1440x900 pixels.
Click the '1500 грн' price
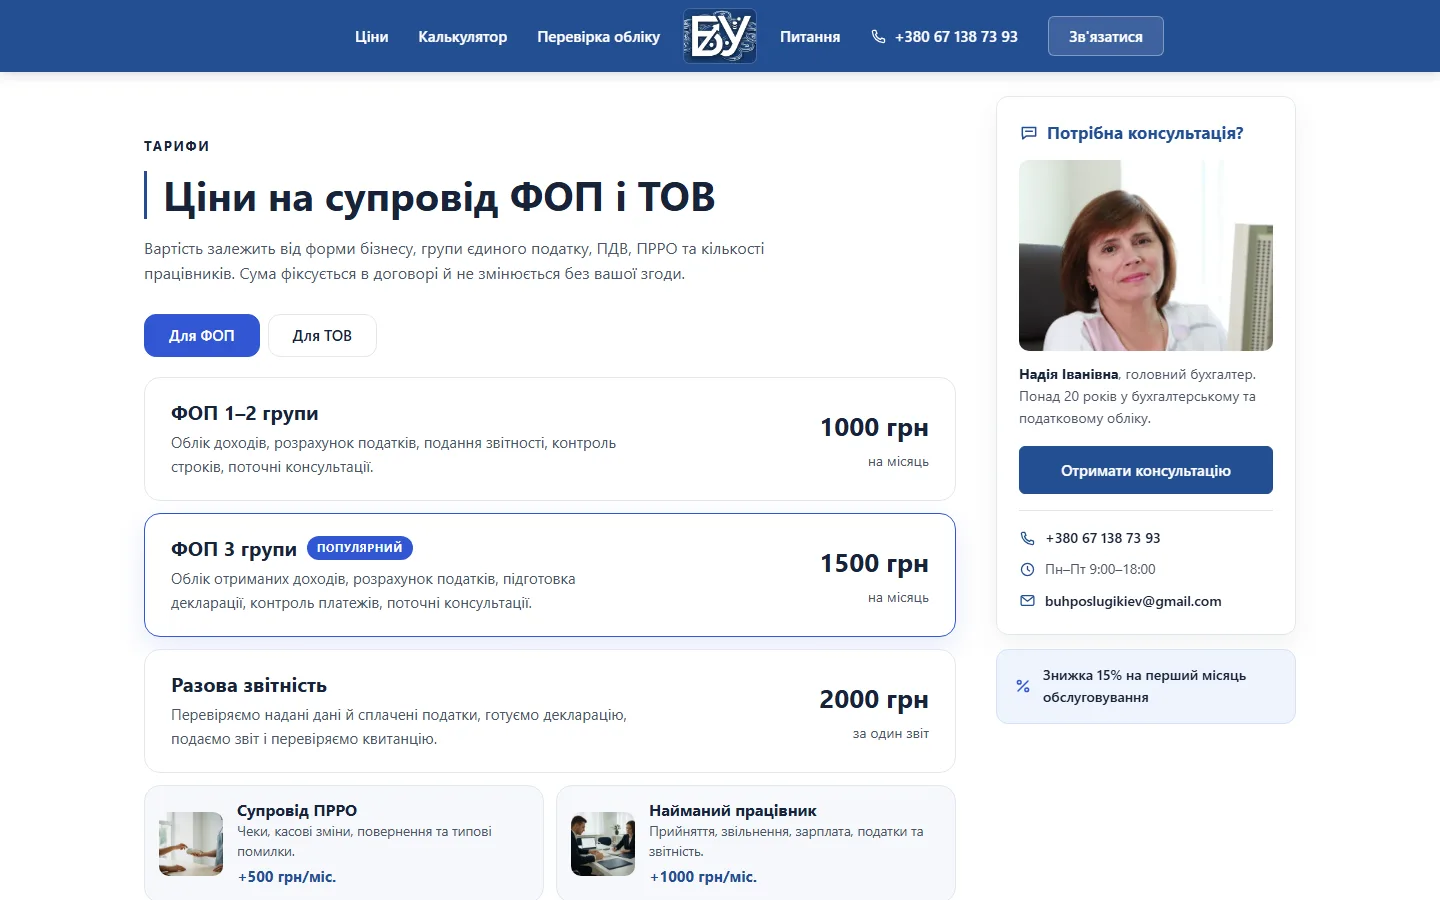[x=874, y=563]
